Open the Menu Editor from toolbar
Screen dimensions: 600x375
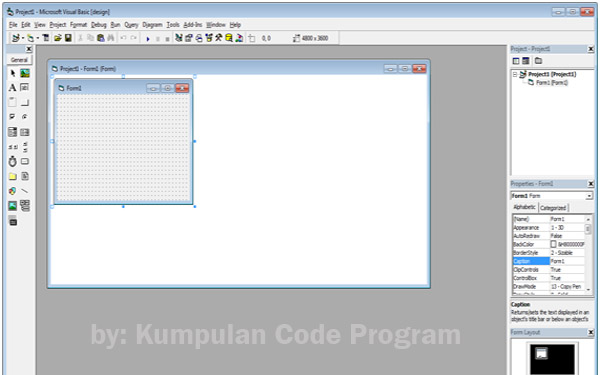(x=46, y=38)
